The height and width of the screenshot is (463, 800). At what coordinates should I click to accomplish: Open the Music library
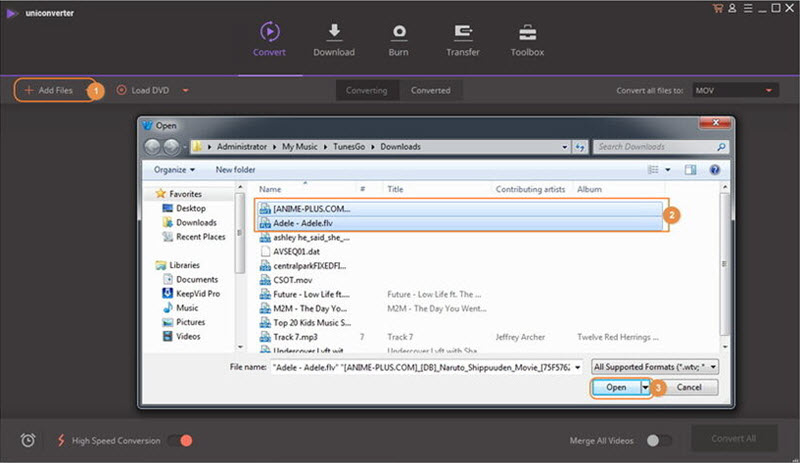180,308
